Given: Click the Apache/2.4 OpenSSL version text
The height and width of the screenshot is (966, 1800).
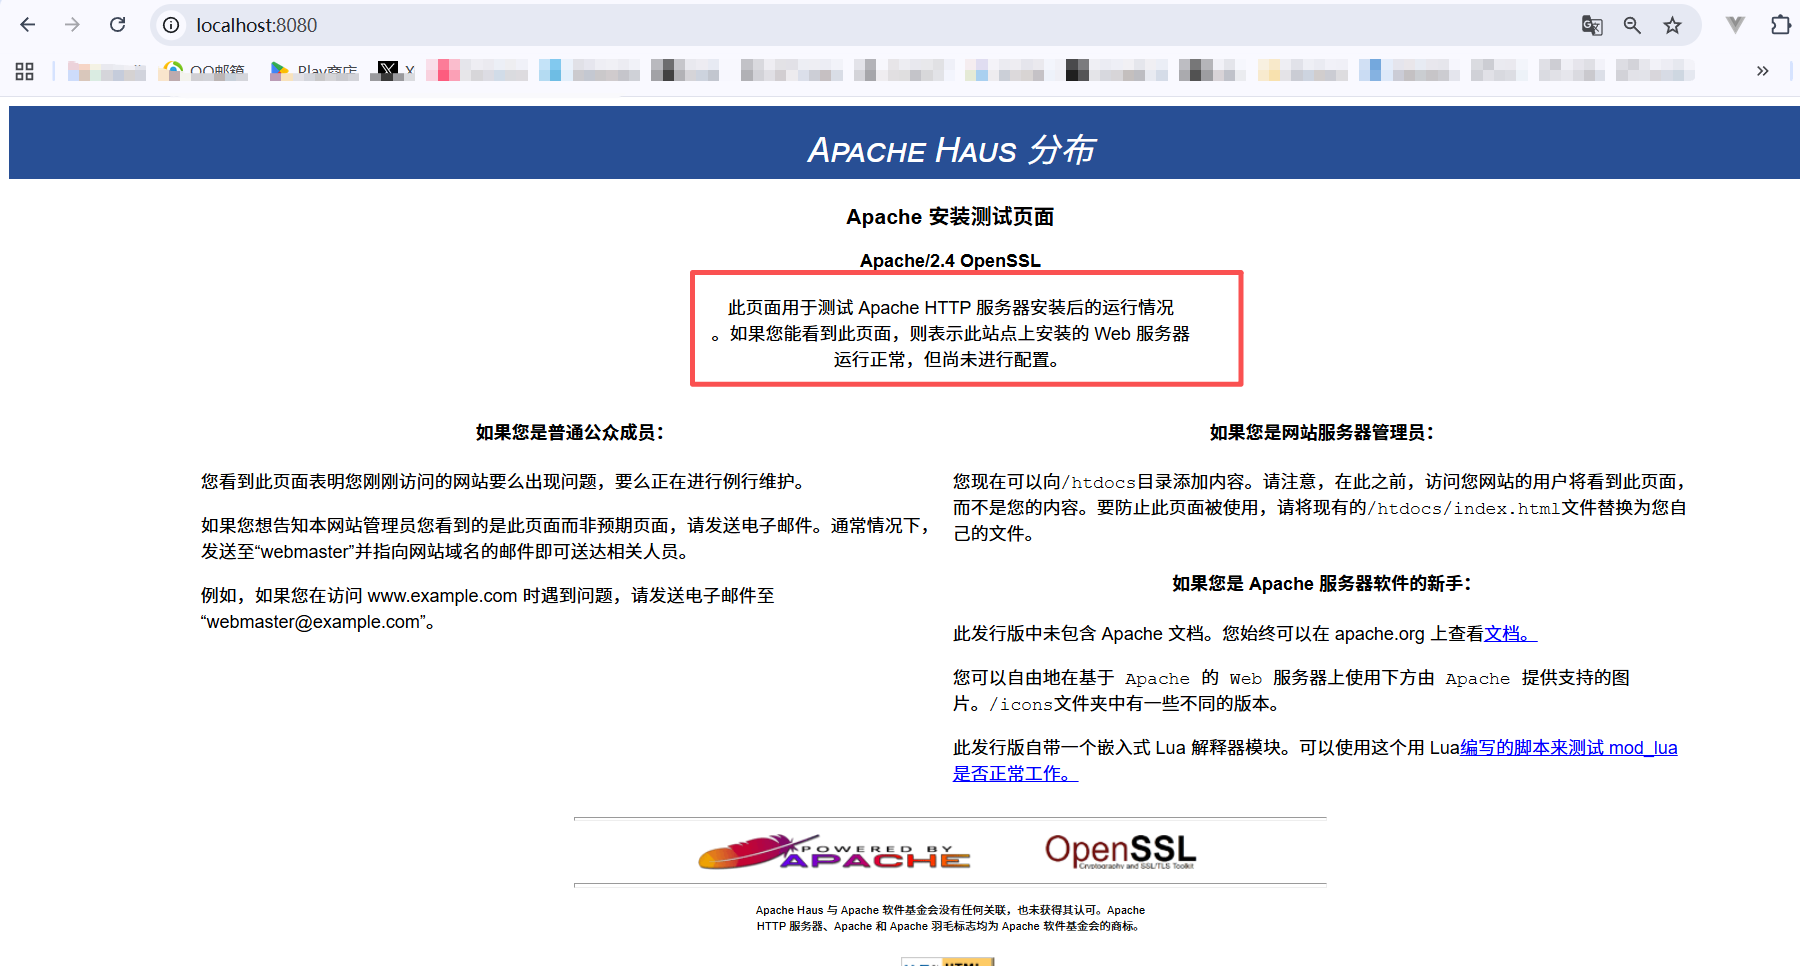Looking at the screenshot, I should [950, 261].
